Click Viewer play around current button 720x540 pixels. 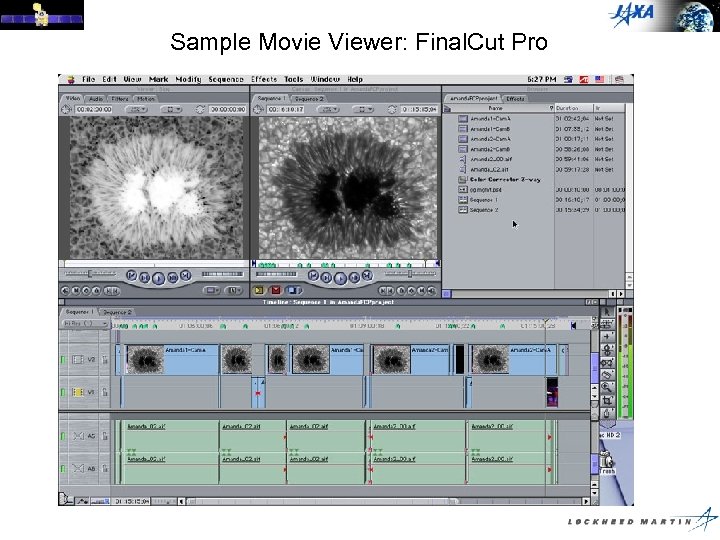173,278
